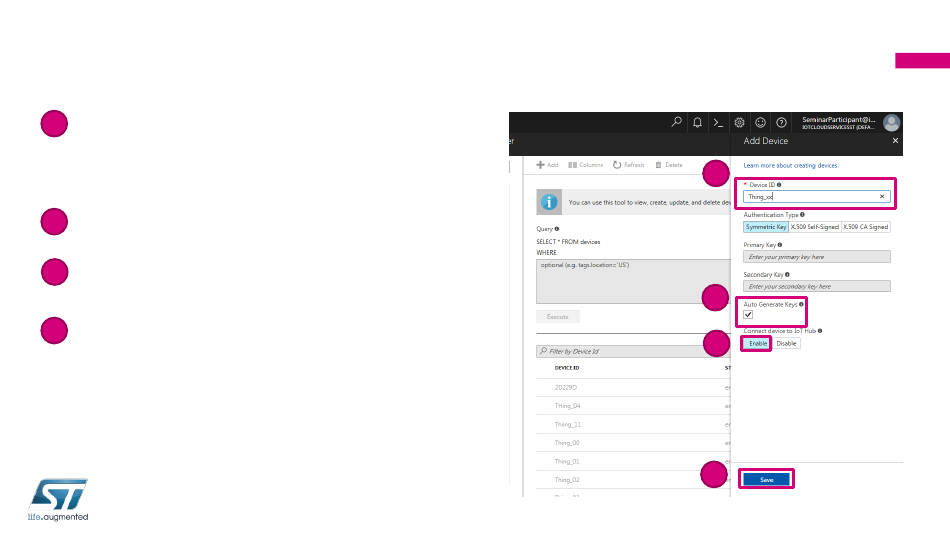This screenshot has width=950, height=535.
Task: Close the Add Device panel
Action: pyautogui.click(x=895, y=141)
